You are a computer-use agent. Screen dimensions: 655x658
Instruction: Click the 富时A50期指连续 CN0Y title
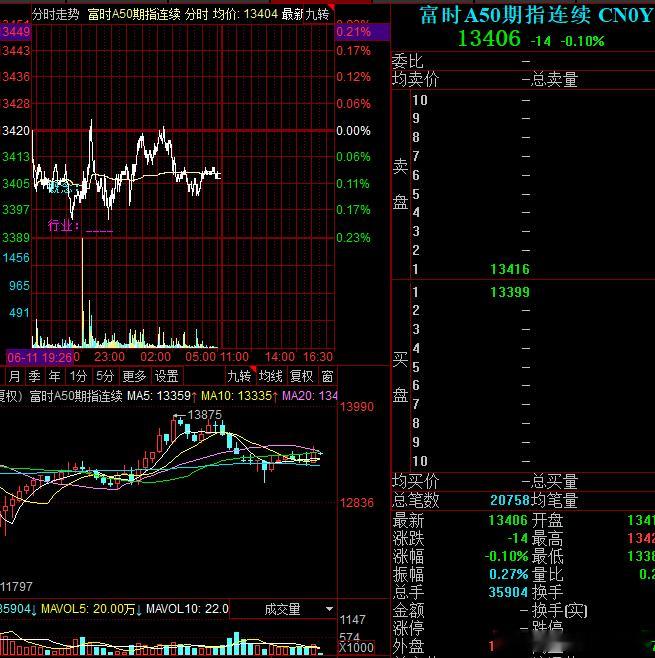click(537, 16)
